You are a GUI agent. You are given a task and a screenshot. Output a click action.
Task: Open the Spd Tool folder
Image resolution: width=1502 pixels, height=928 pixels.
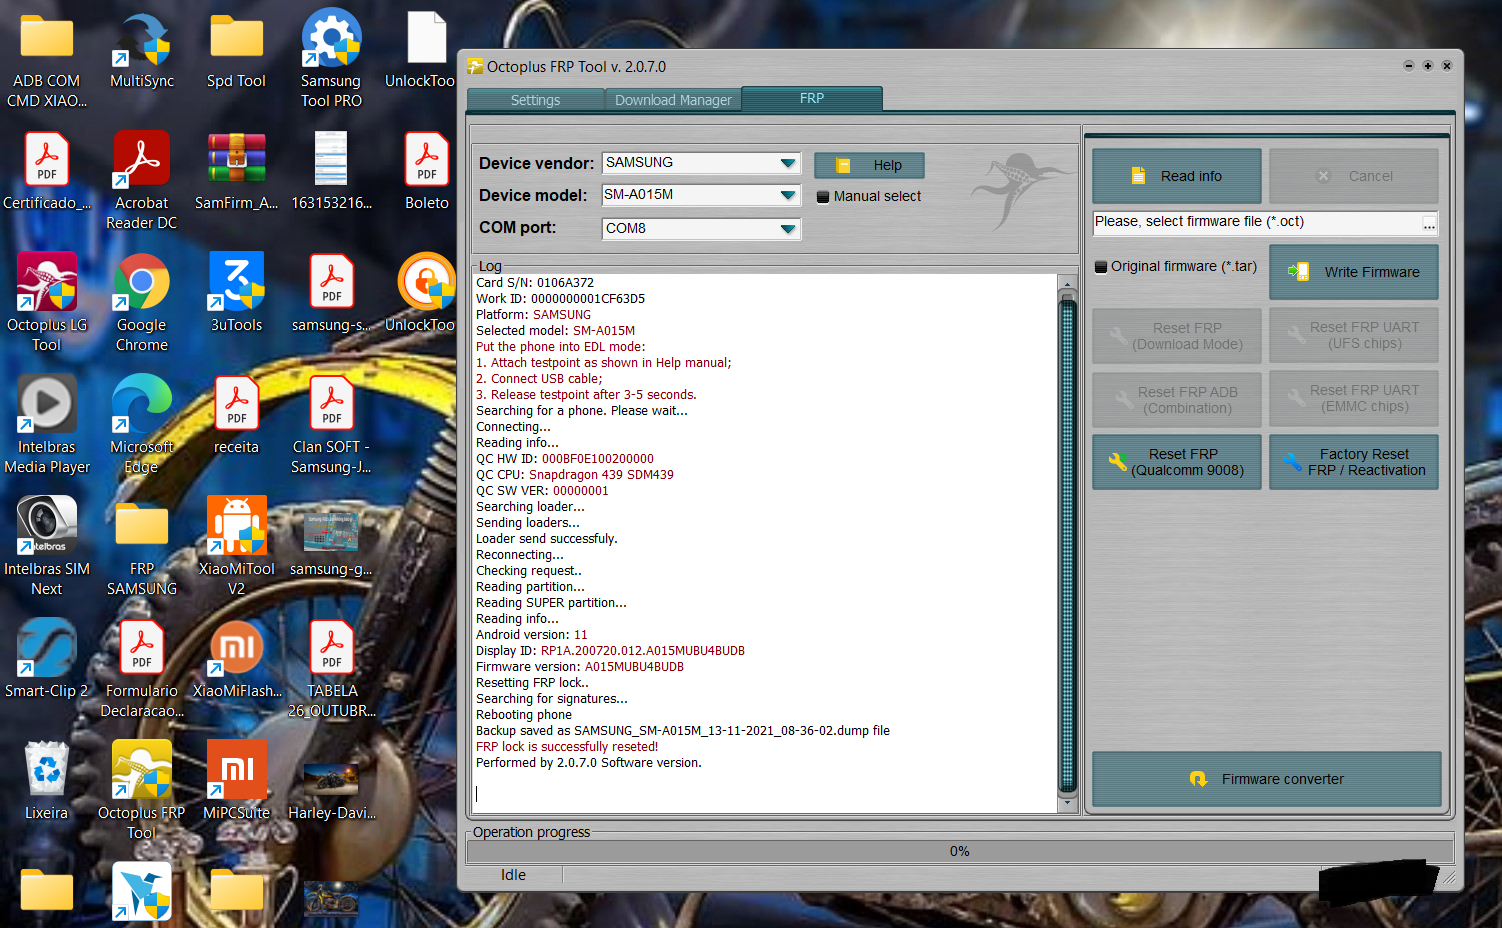[x=236, y=52]
